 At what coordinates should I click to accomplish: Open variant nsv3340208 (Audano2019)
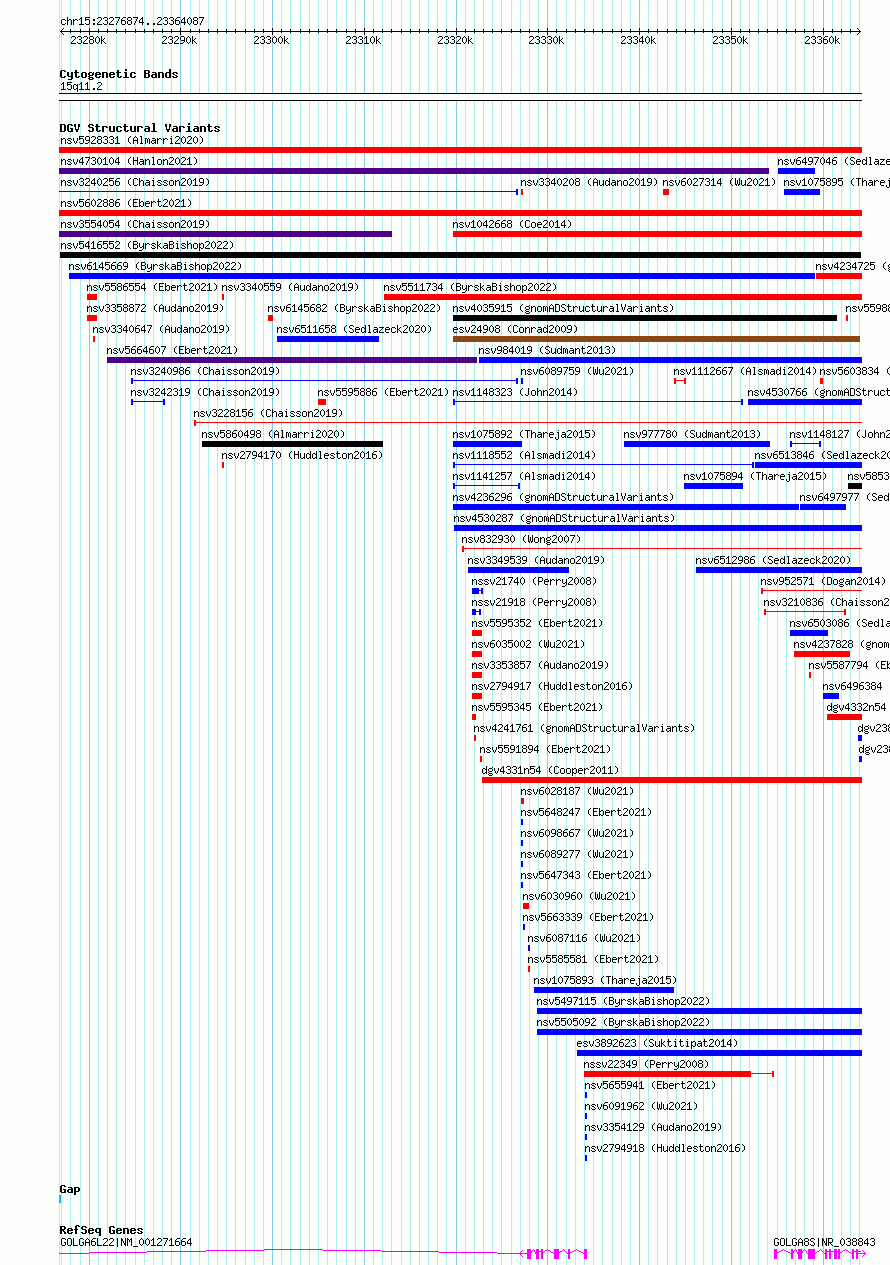[589, 182]
